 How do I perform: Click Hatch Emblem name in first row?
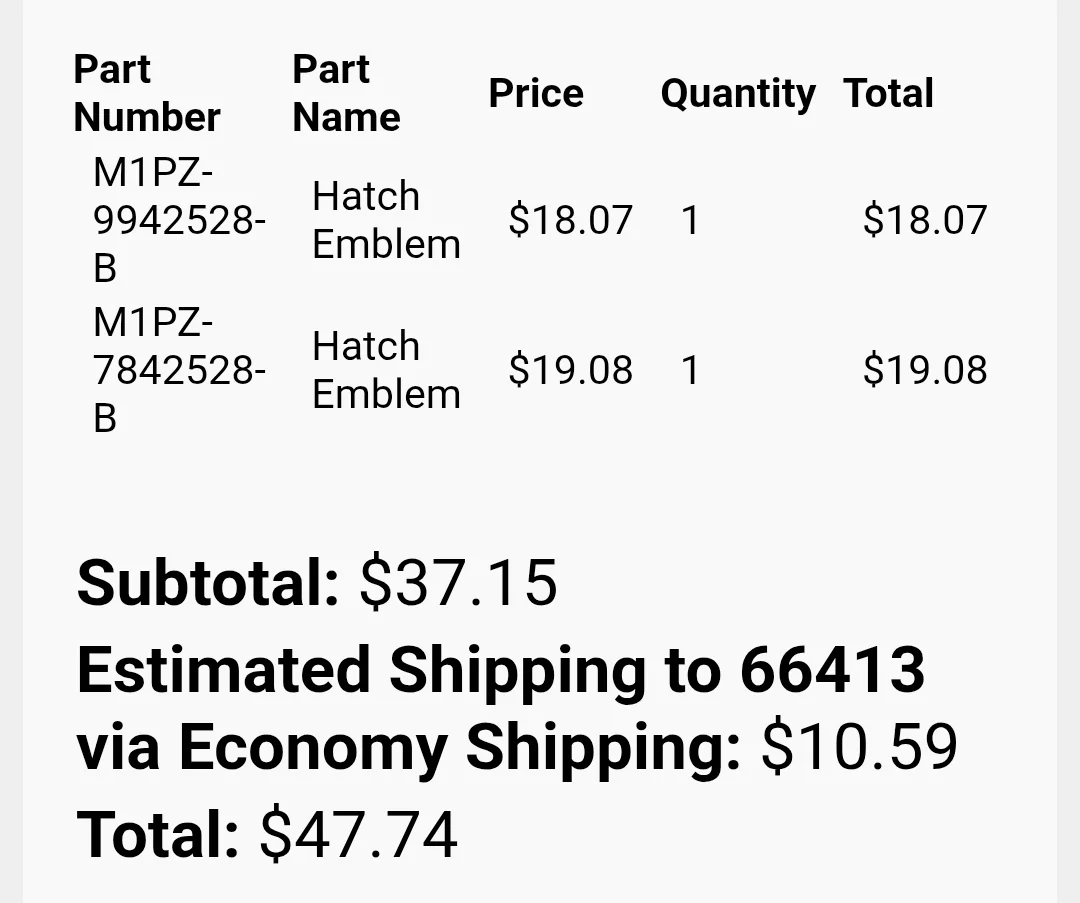coord(386,220)
